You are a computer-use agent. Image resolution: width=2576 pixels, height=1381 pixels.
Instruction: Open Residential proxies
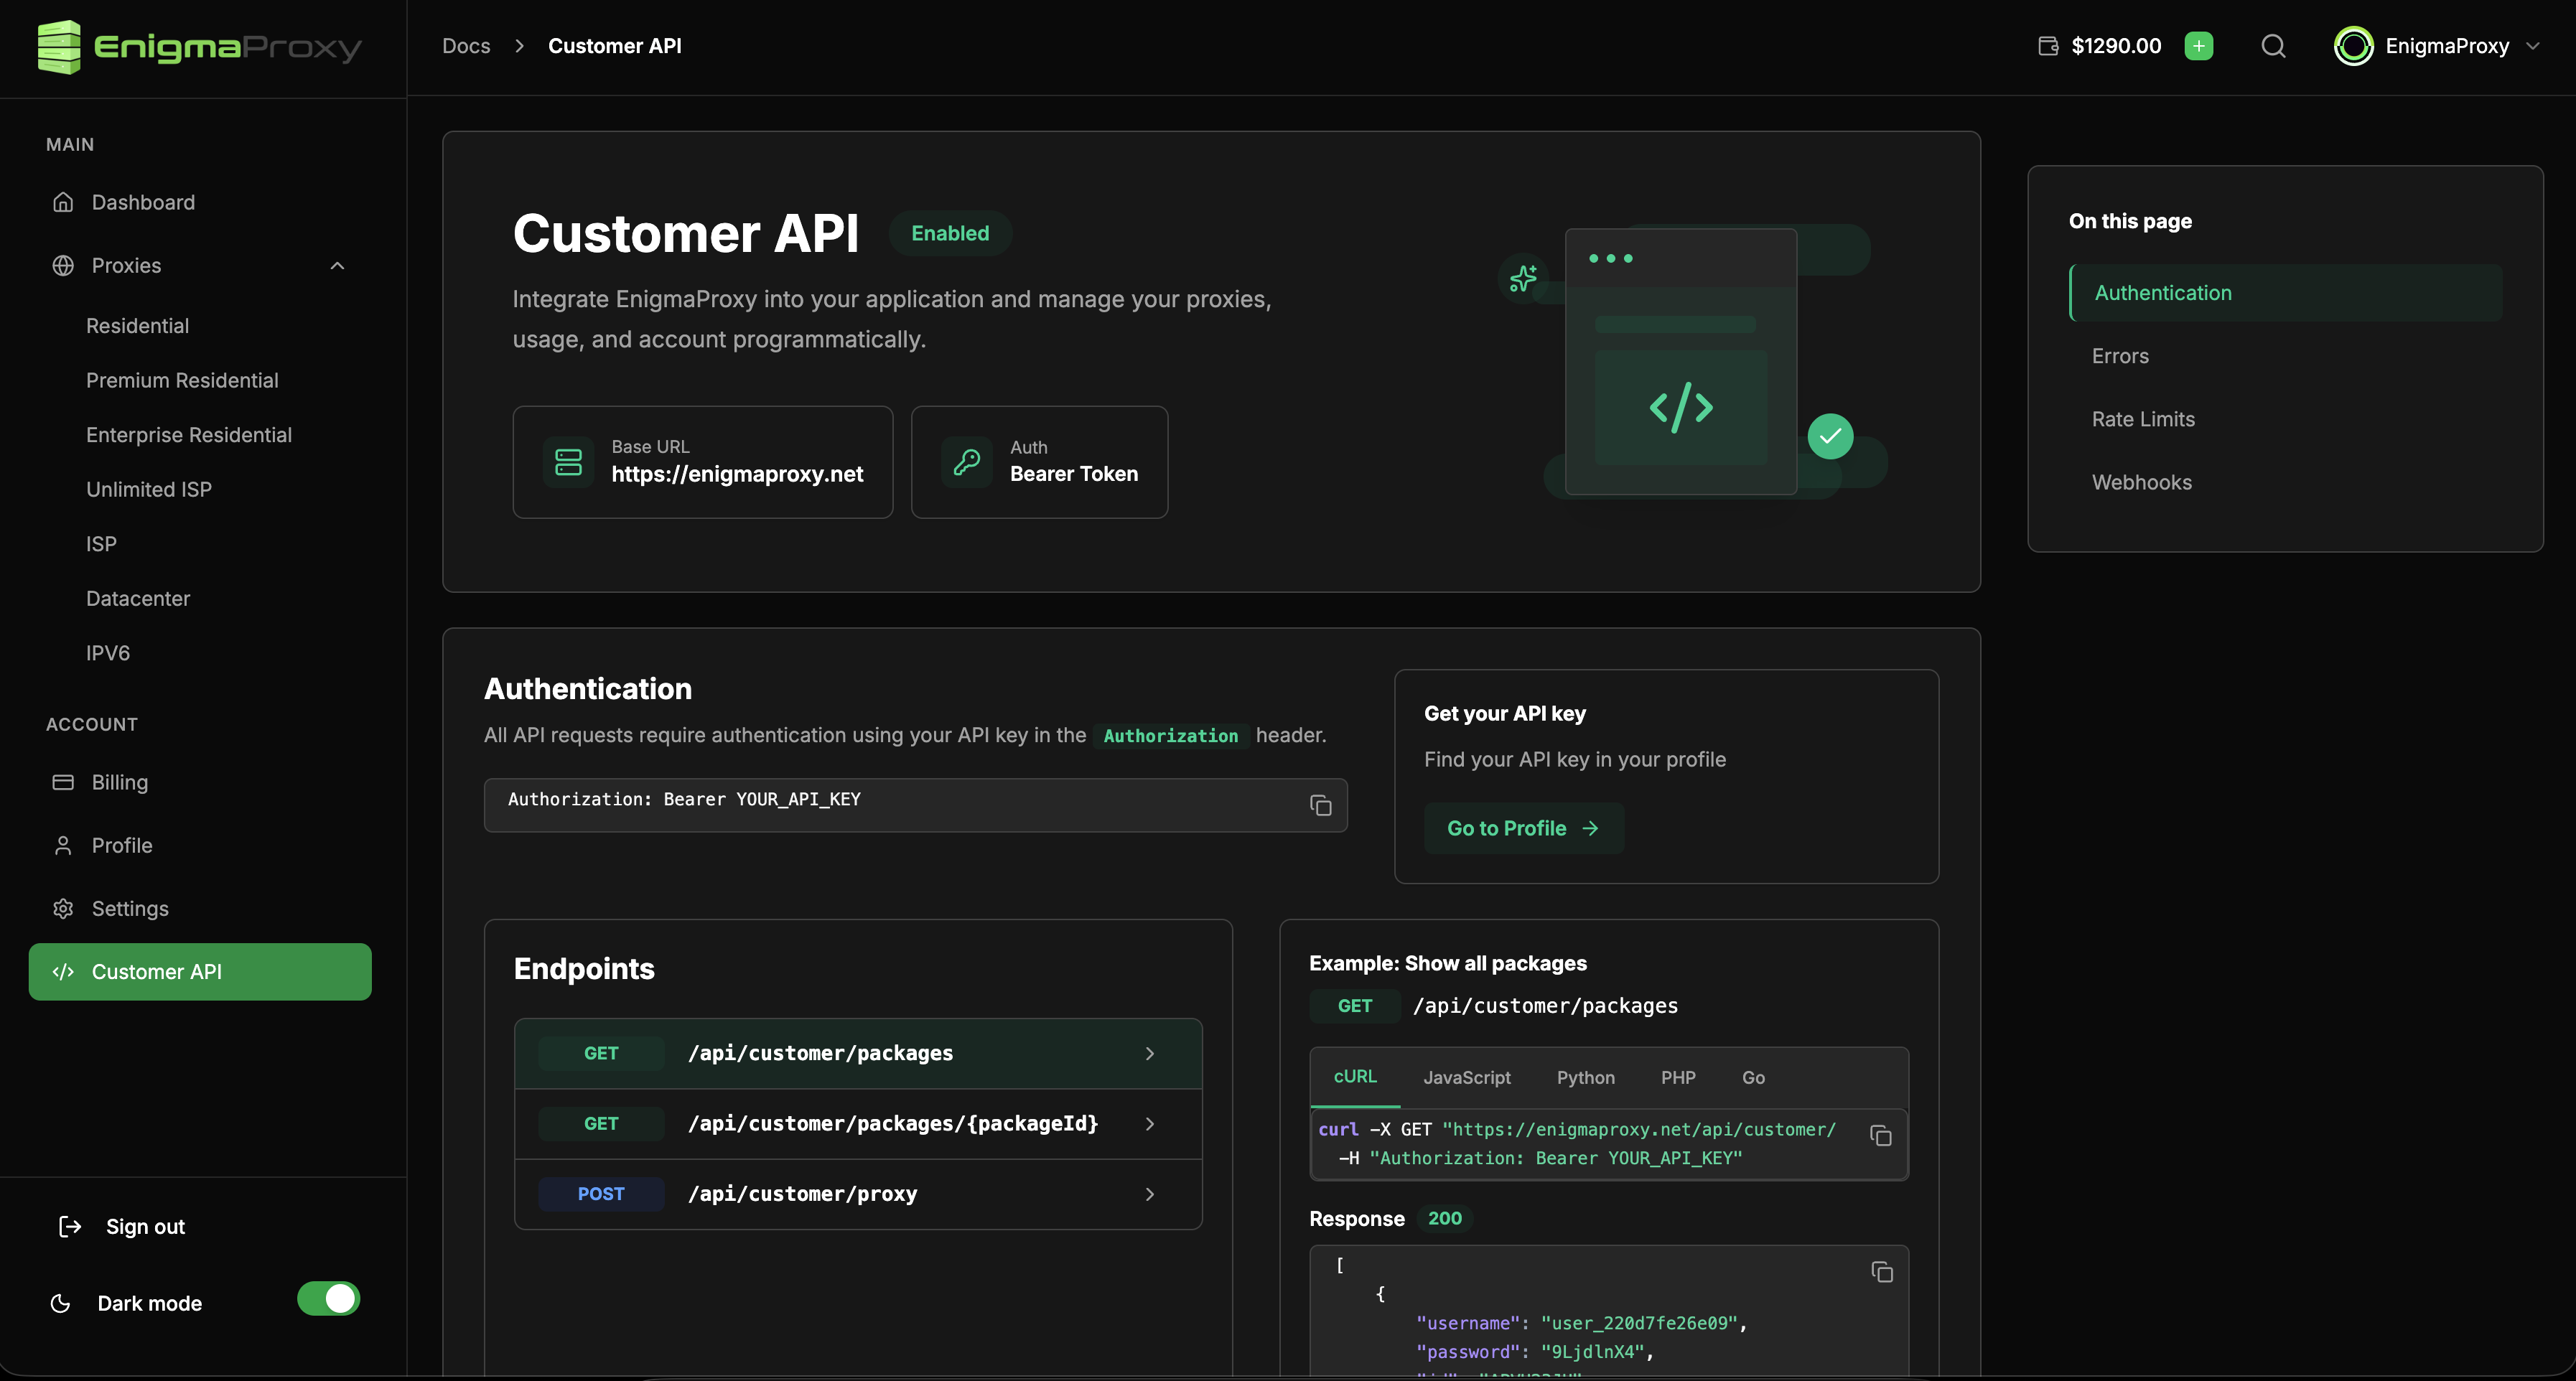[x=137, y=325]
